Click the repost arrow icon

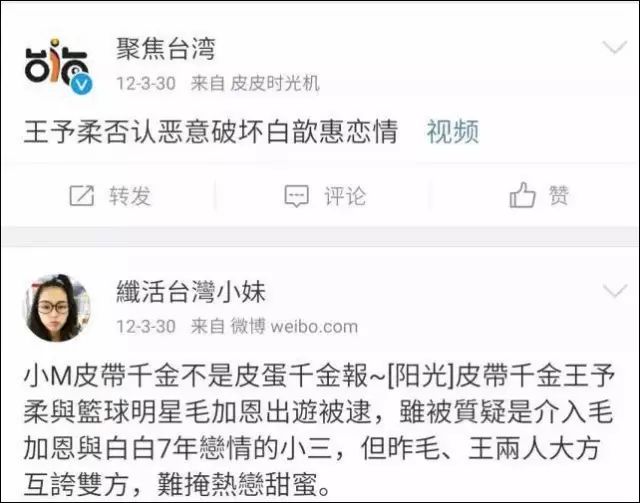(x=82, y=196)
